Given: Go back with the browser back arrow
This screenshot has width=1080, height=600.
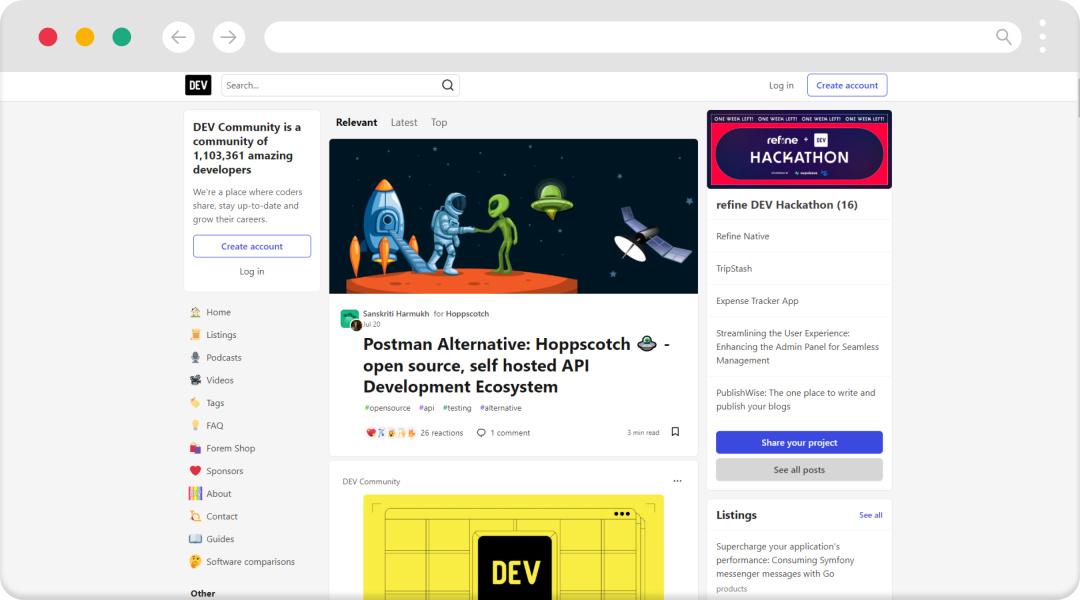Looking at the screenshot, I should 178,37.
